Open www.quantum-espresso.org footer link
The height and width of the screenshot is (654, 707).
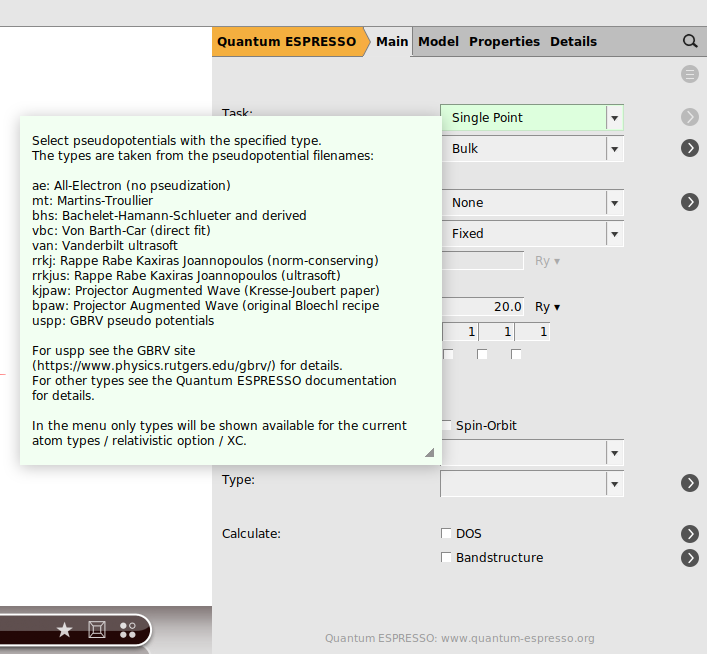click(x=518, y=638)
